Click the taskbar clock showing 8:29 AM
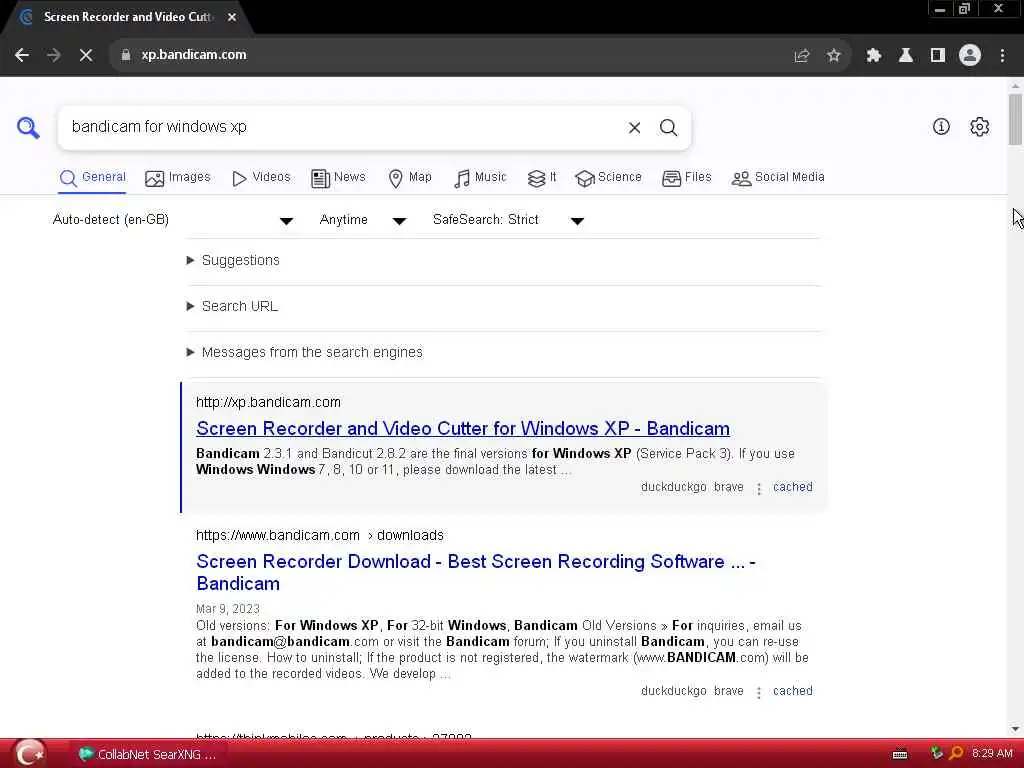Screen dimensions: 1024x768 (992, 753)
